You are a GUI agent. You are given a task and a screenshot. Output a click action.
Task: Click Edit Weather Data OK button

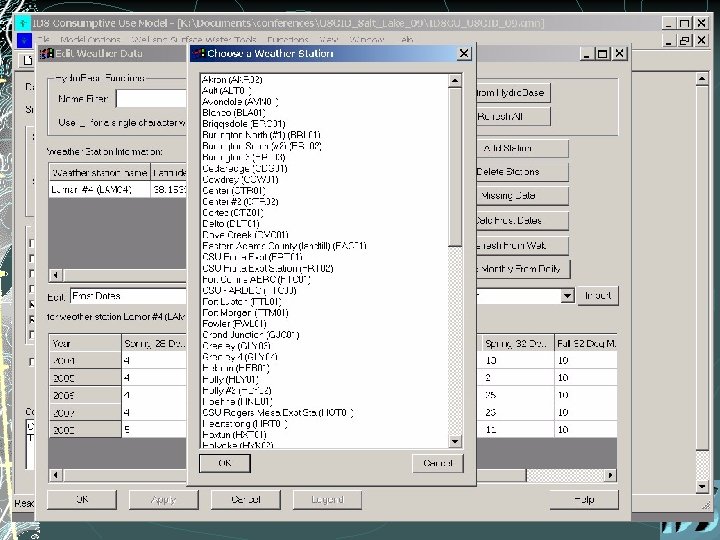click(82, 499)
